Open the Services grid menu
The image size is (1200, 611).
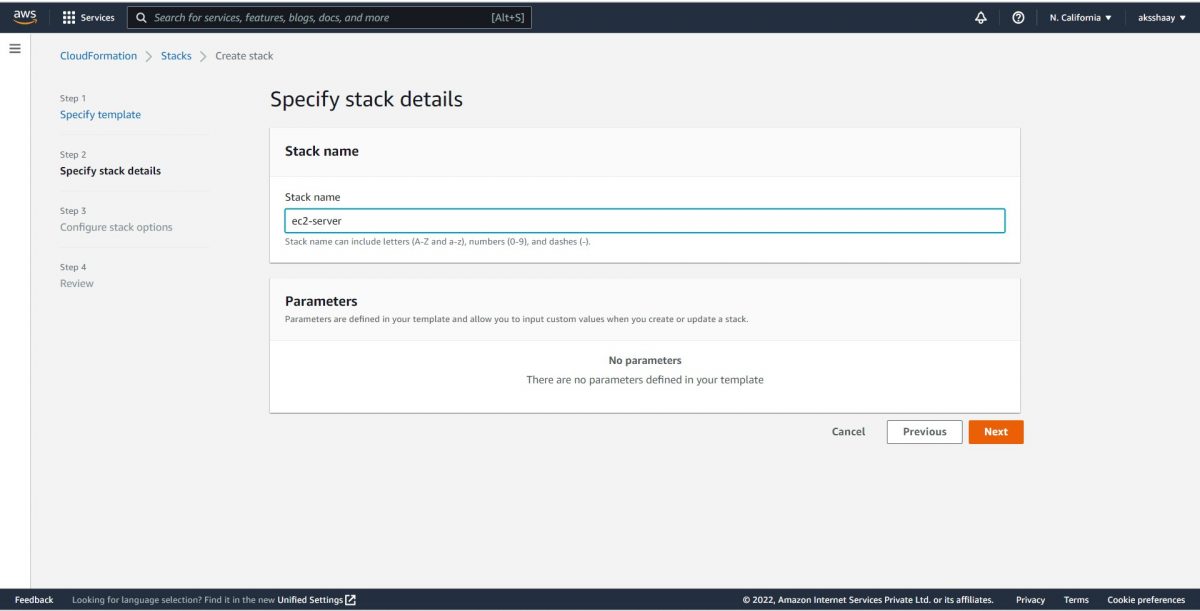pos(89,18)
